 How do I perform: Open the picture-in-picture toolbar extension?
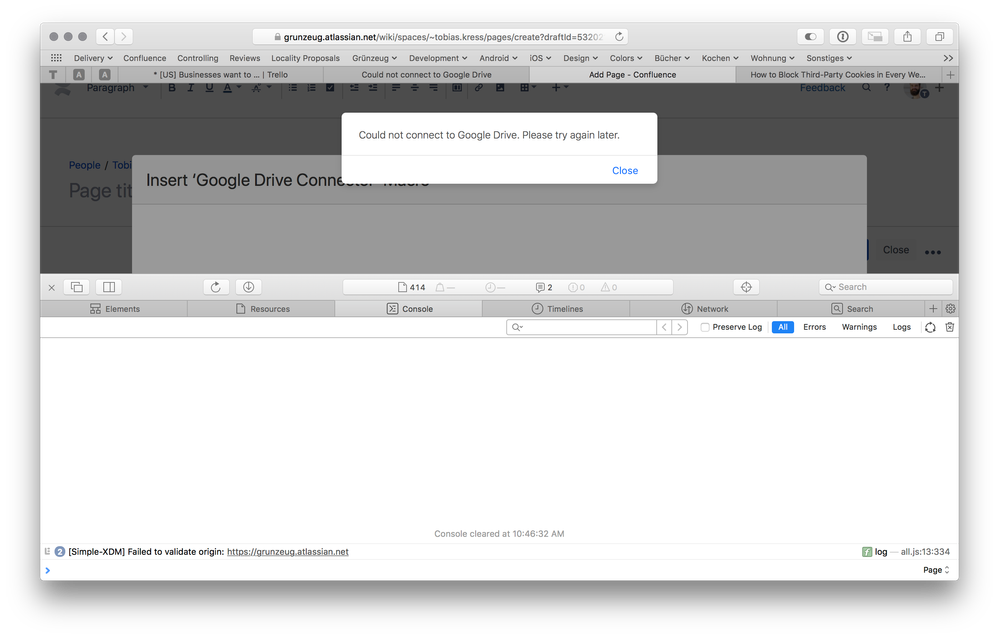[x=875, y=37]
